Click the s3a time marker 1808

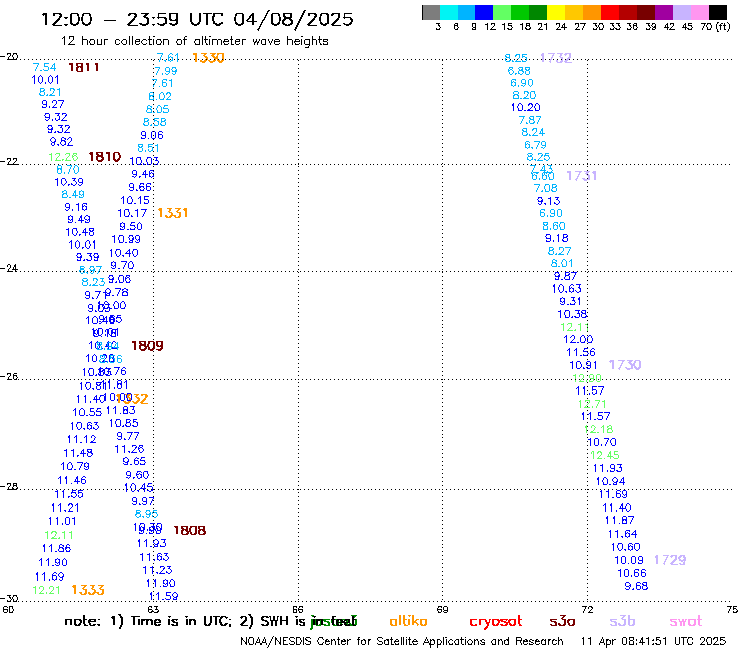[190, 531]
